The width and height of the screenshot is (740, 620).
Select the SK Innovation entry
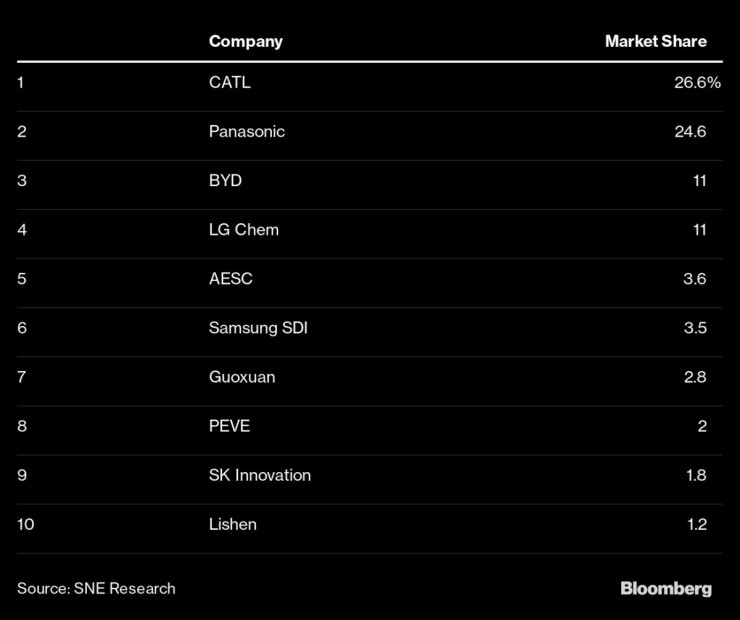[x=259, y=475]
